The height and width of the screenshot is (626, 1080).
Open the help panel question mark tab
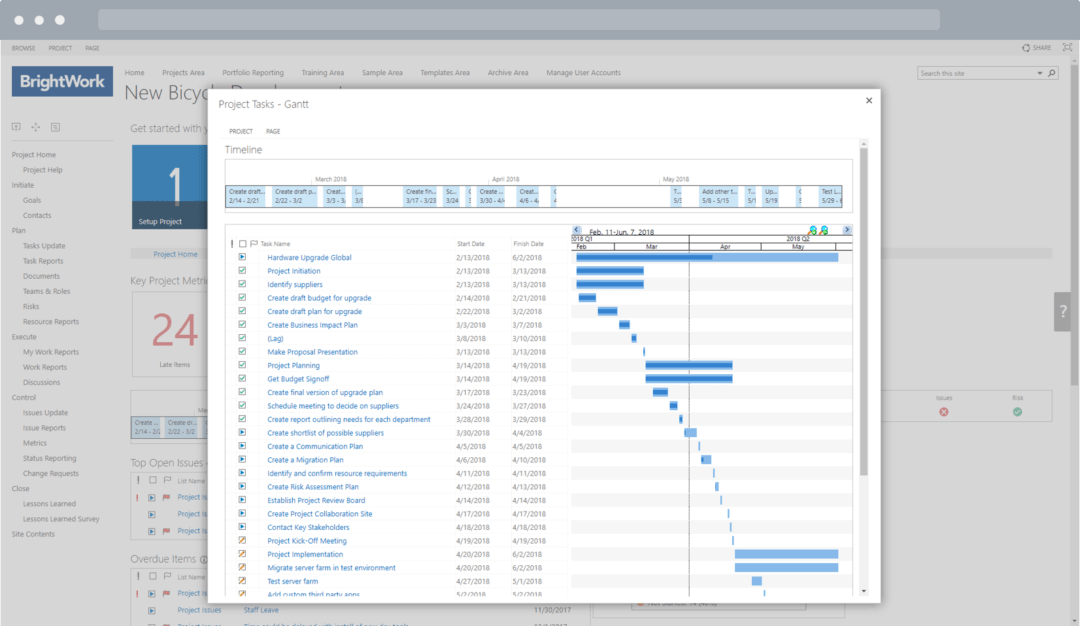pyautogui.click(x=1062, y=311)
